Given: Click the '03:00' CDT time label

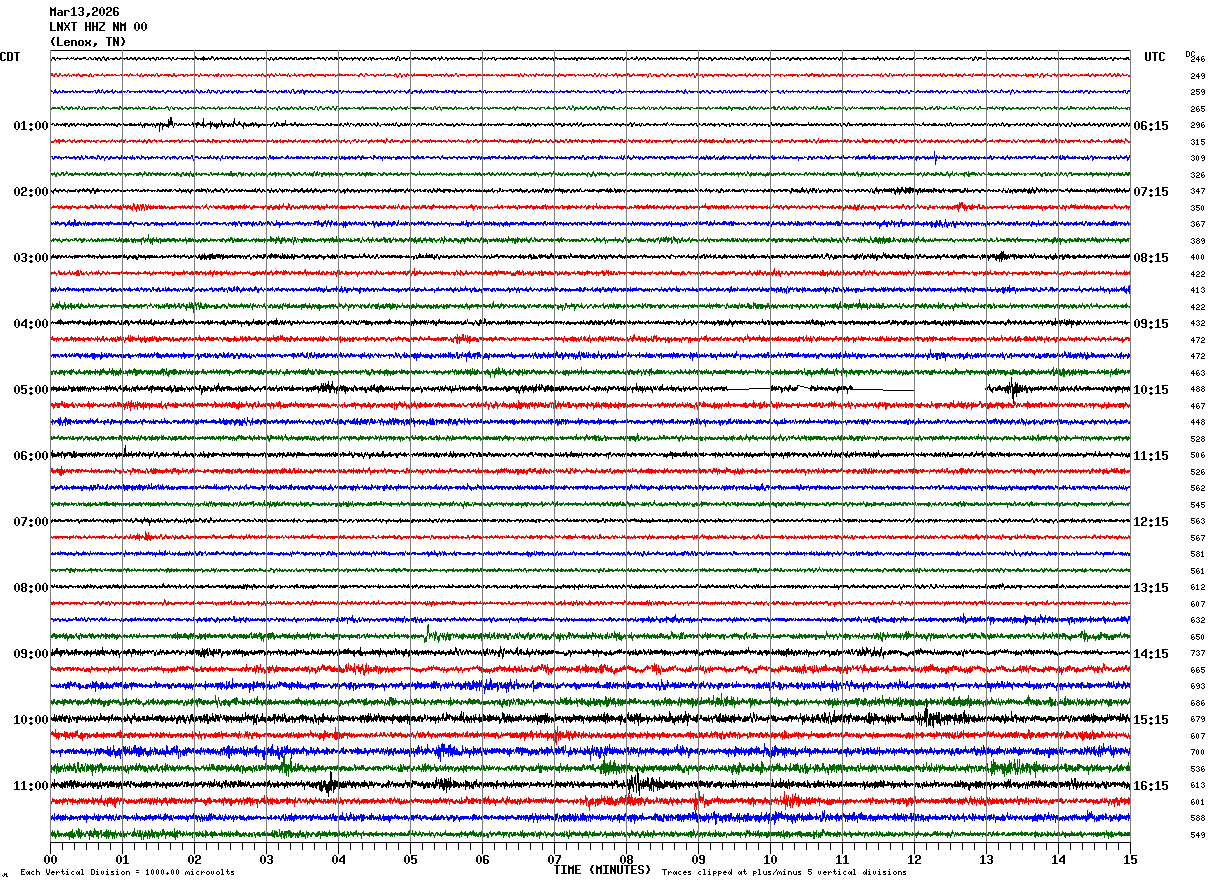Looking at the screenshot, I should 31,258.
